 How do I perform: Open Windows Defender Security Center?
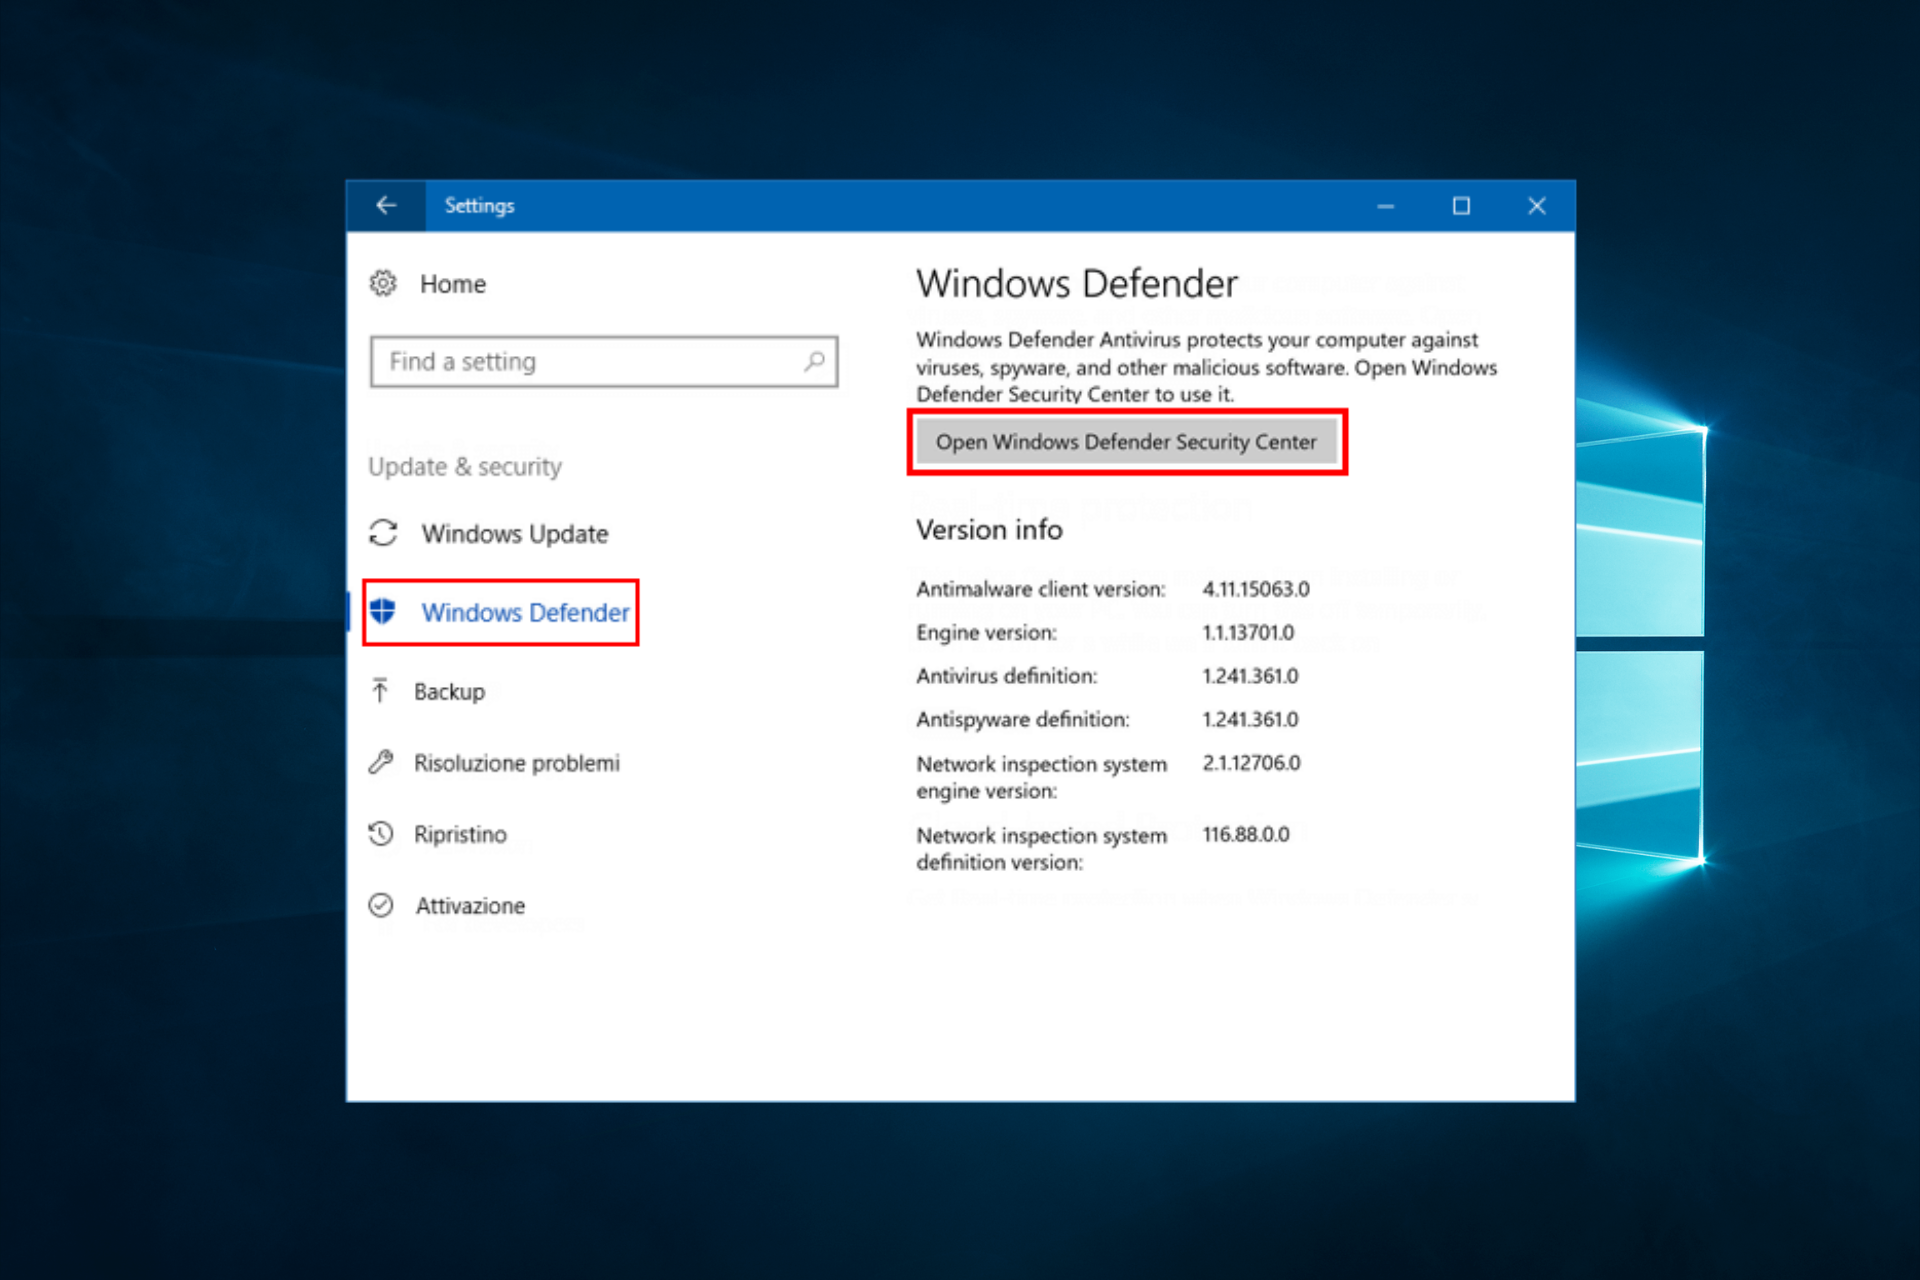[x=1126, y=442]
